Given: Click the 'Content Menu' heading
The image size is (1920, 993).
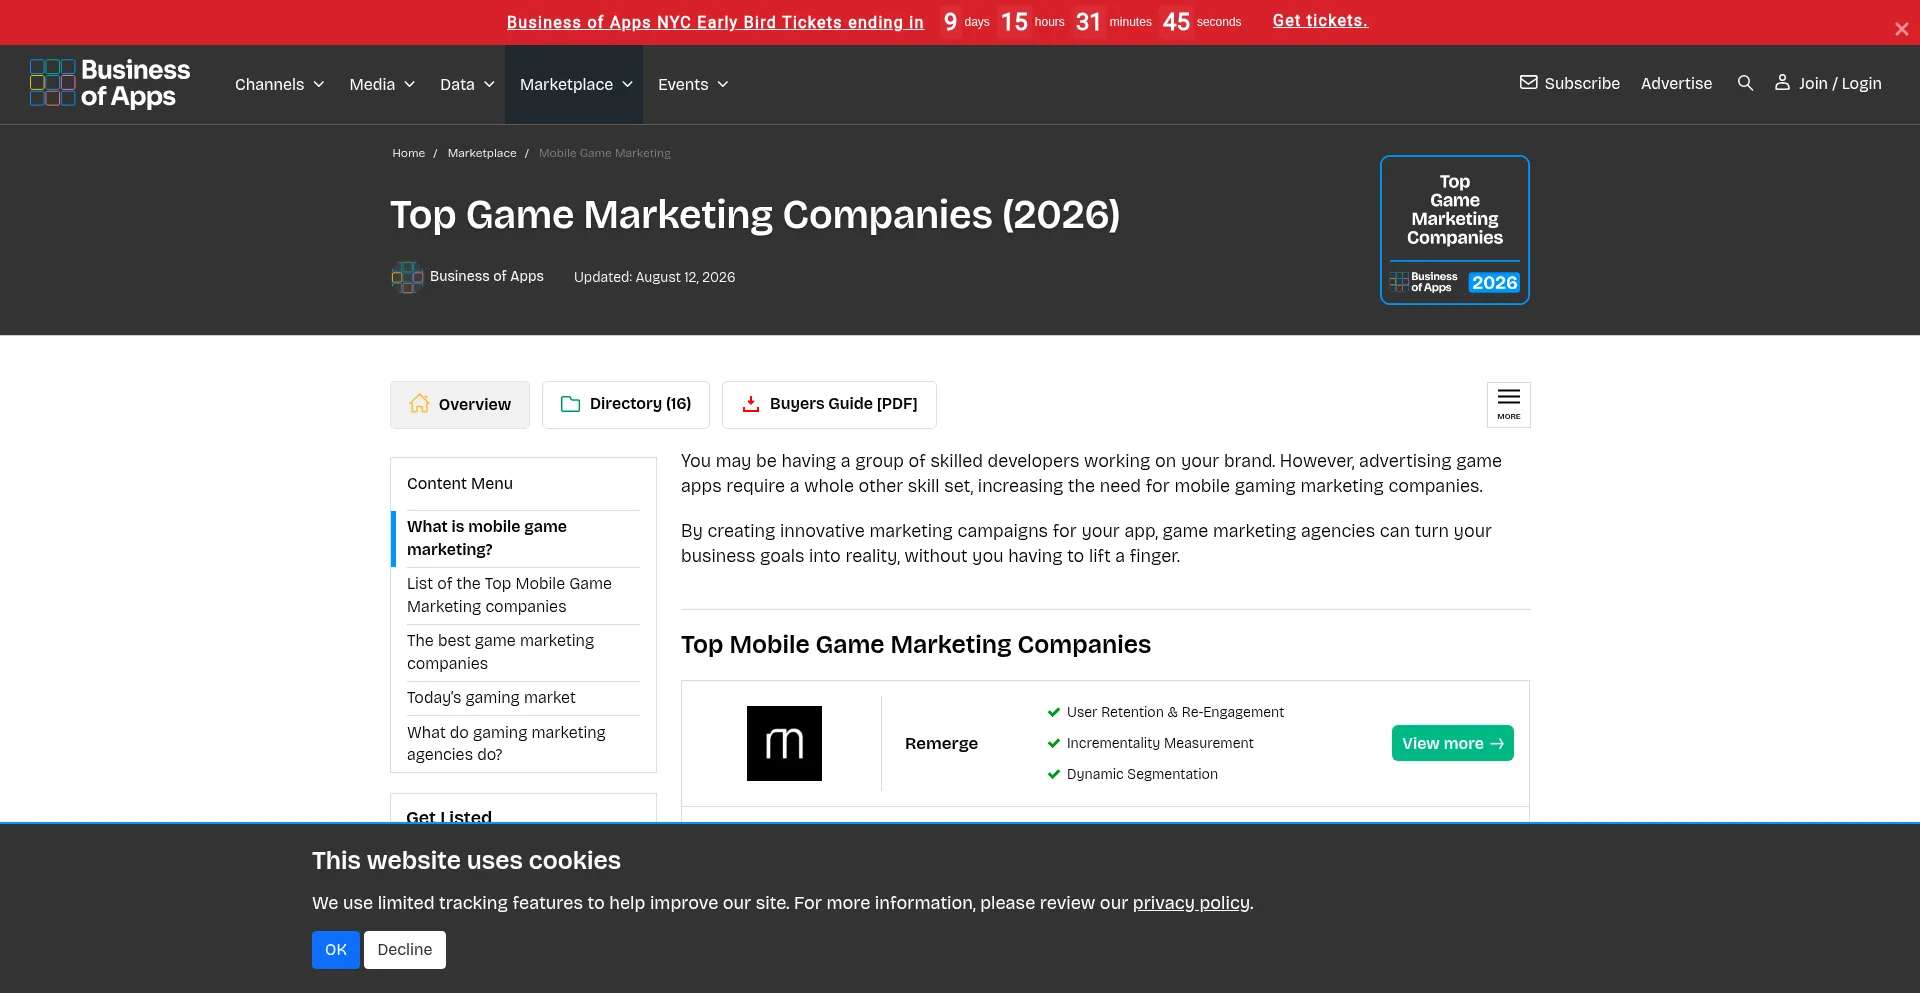Looking at the screenshot, I should [460, 484].
